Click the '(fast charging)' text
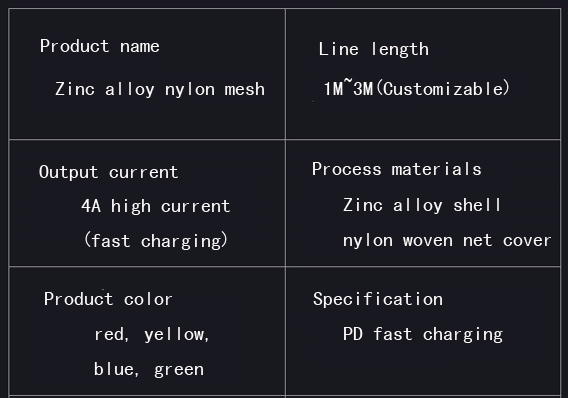568x398 pixels. (156, 241)
